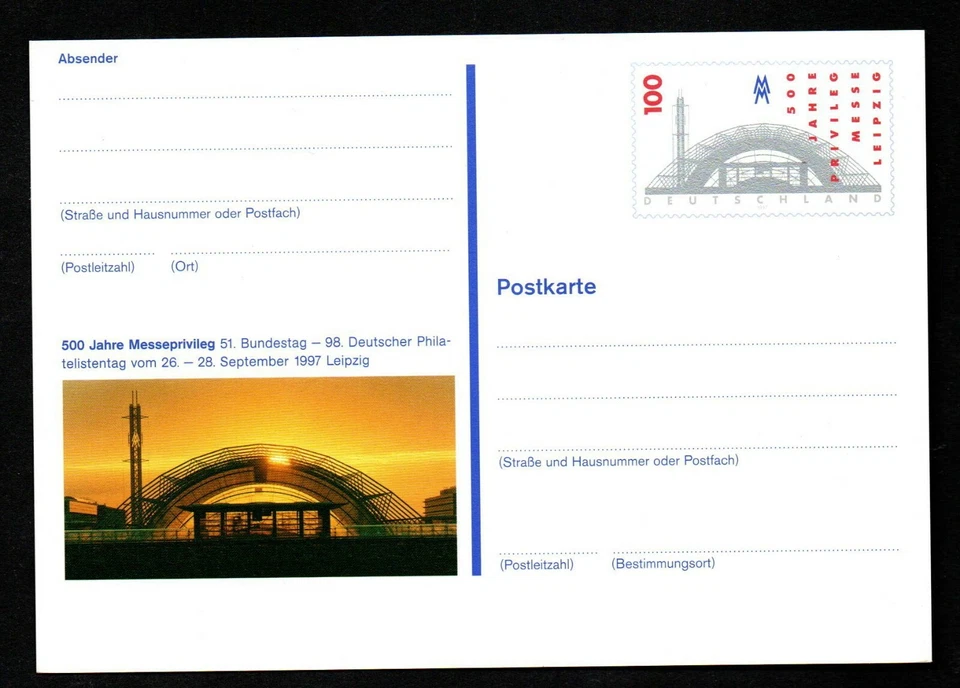Click the red "100" value on the stamp

pos(653,94)
